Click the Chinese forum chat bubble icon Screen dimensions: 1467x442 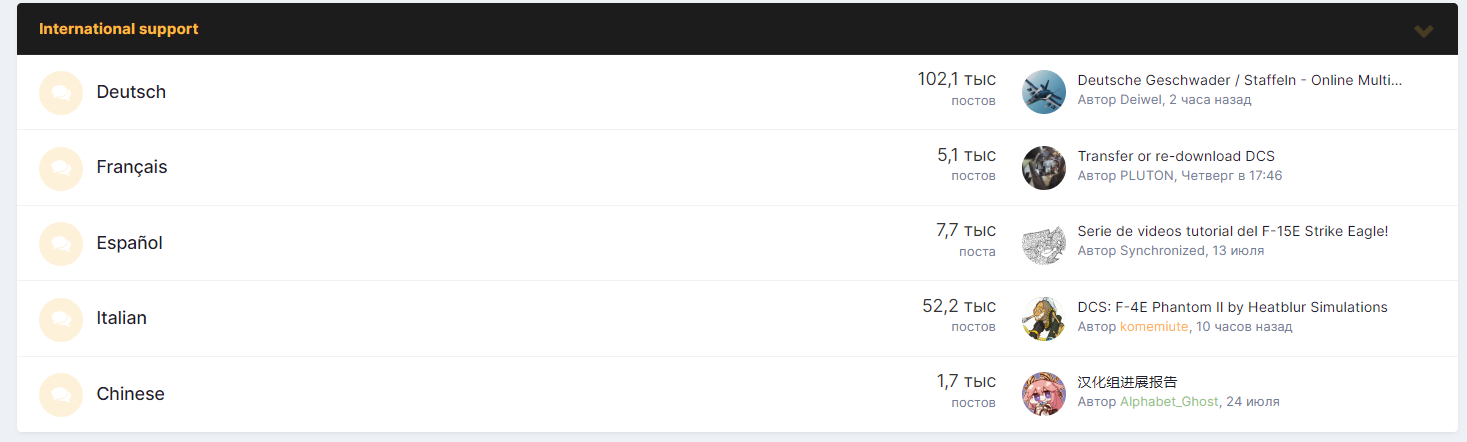tap(61, 394)
